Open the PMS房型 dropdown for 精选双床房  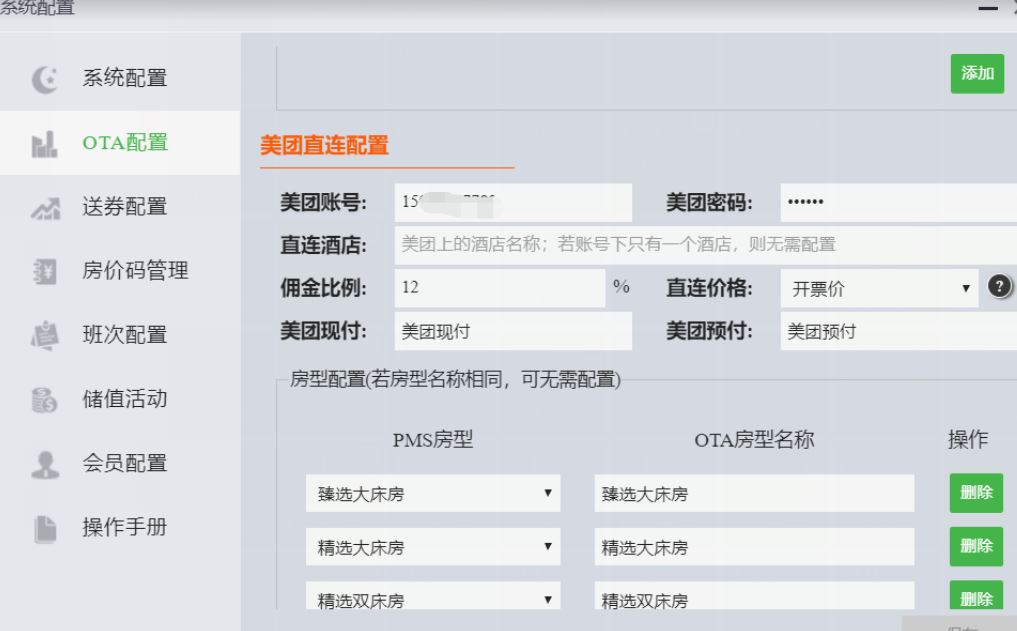[432, 600]
